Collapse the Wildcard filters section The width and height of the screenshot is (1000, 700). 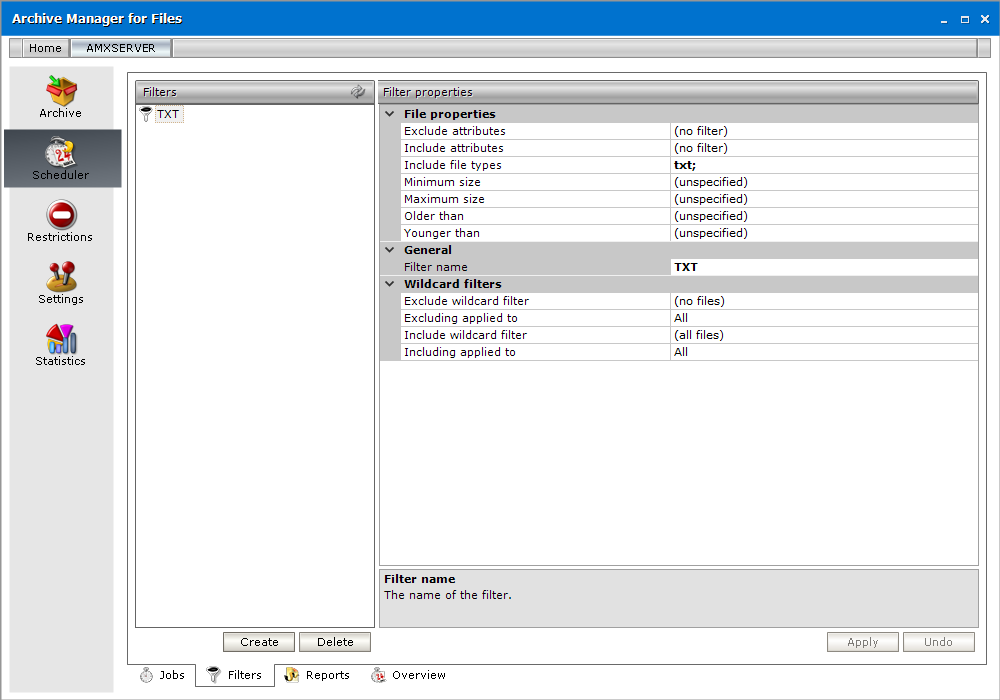[389, 284]
